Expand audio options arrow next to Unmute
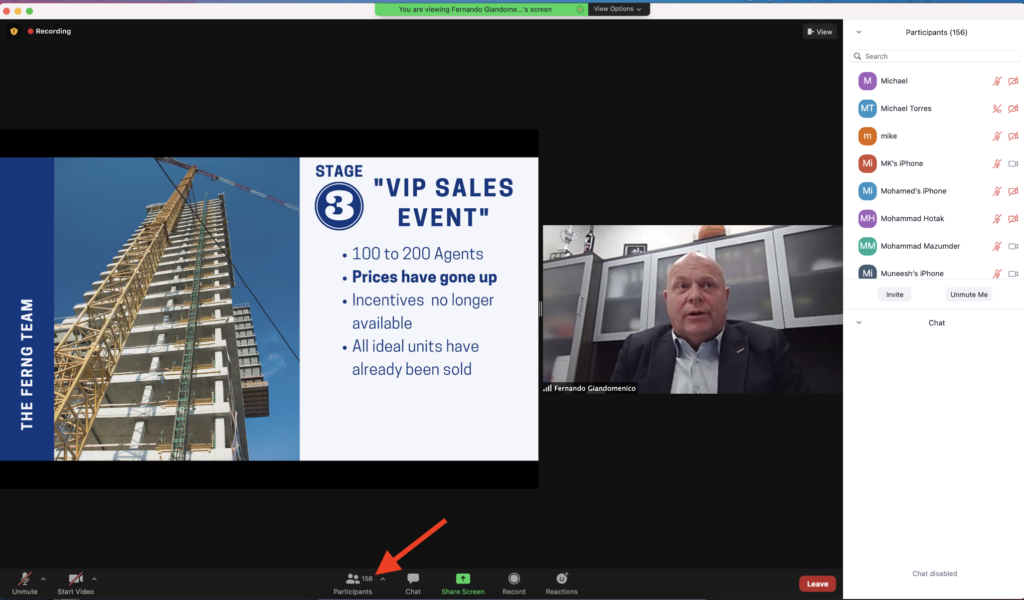Image resolution: width=1024 pixels, height=600 pixels. [43, 579]
